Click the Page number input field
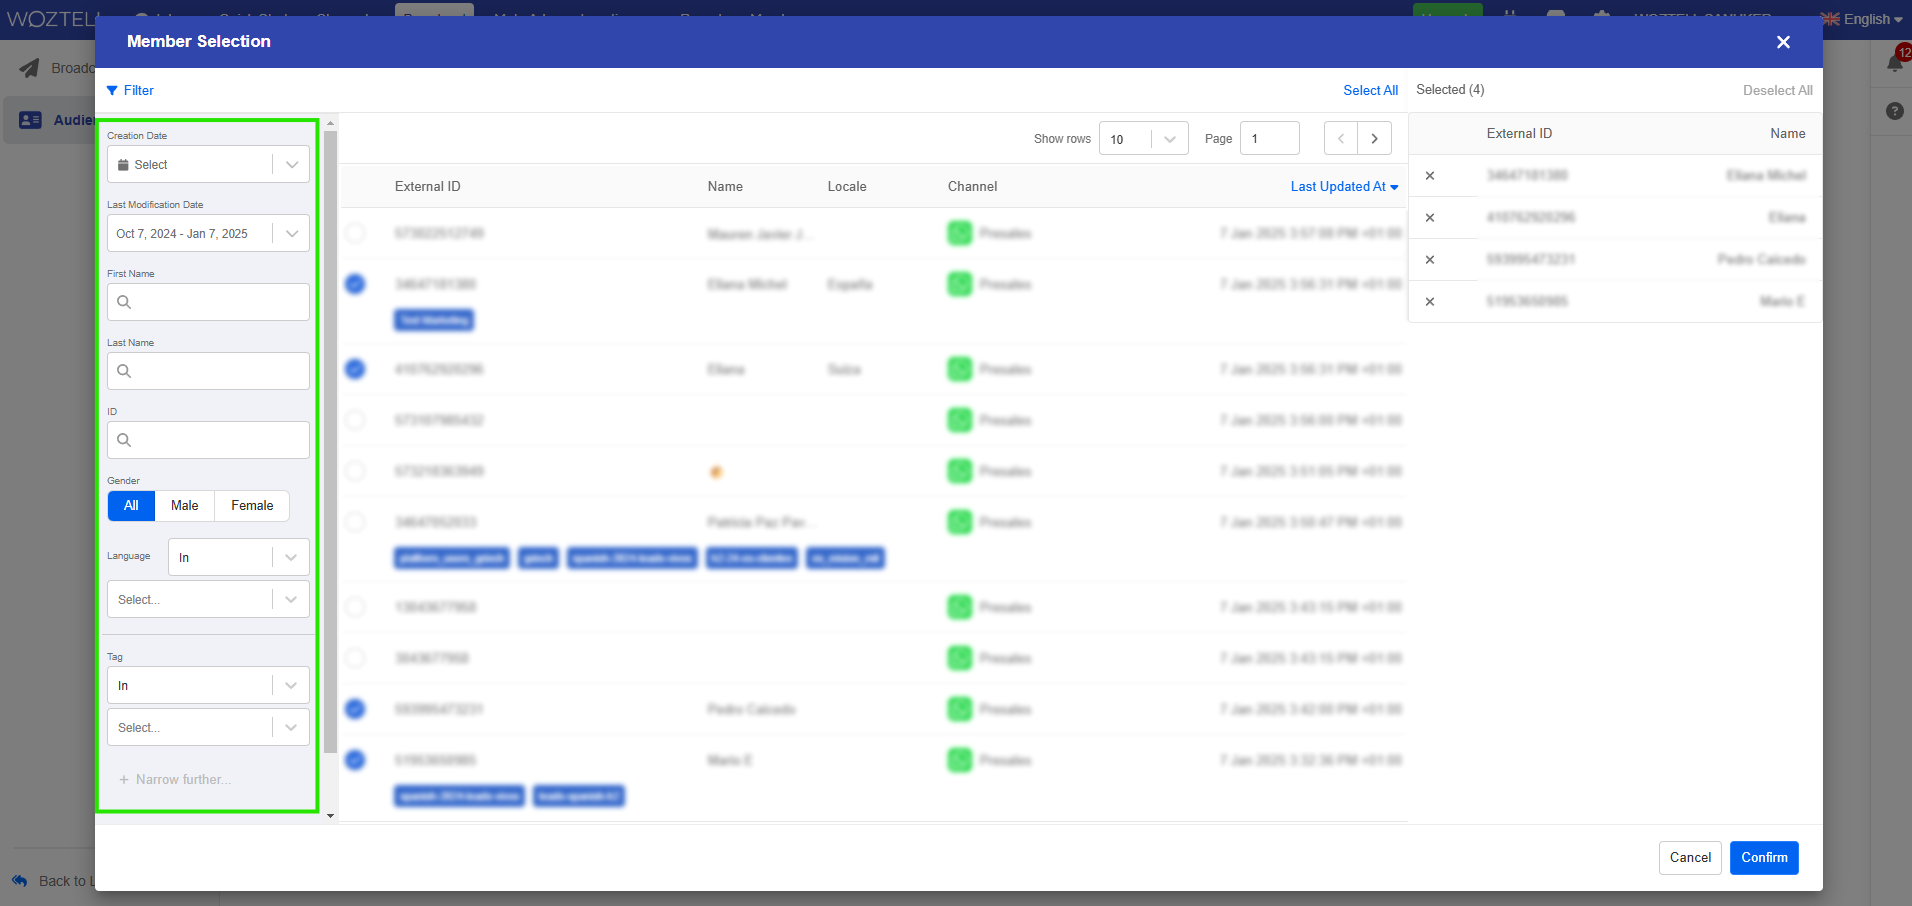The image size is (1912, 906). [x=1269, y=138]
